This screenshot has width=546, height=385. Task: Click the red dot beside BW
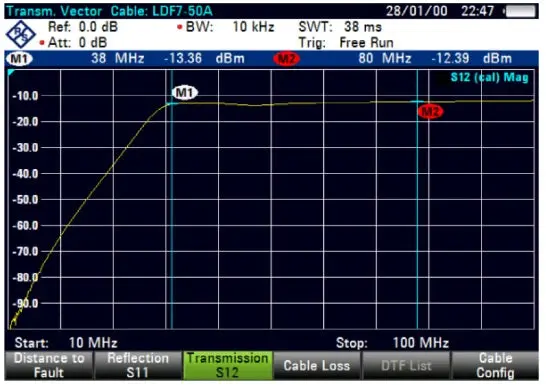coord(180,27)
